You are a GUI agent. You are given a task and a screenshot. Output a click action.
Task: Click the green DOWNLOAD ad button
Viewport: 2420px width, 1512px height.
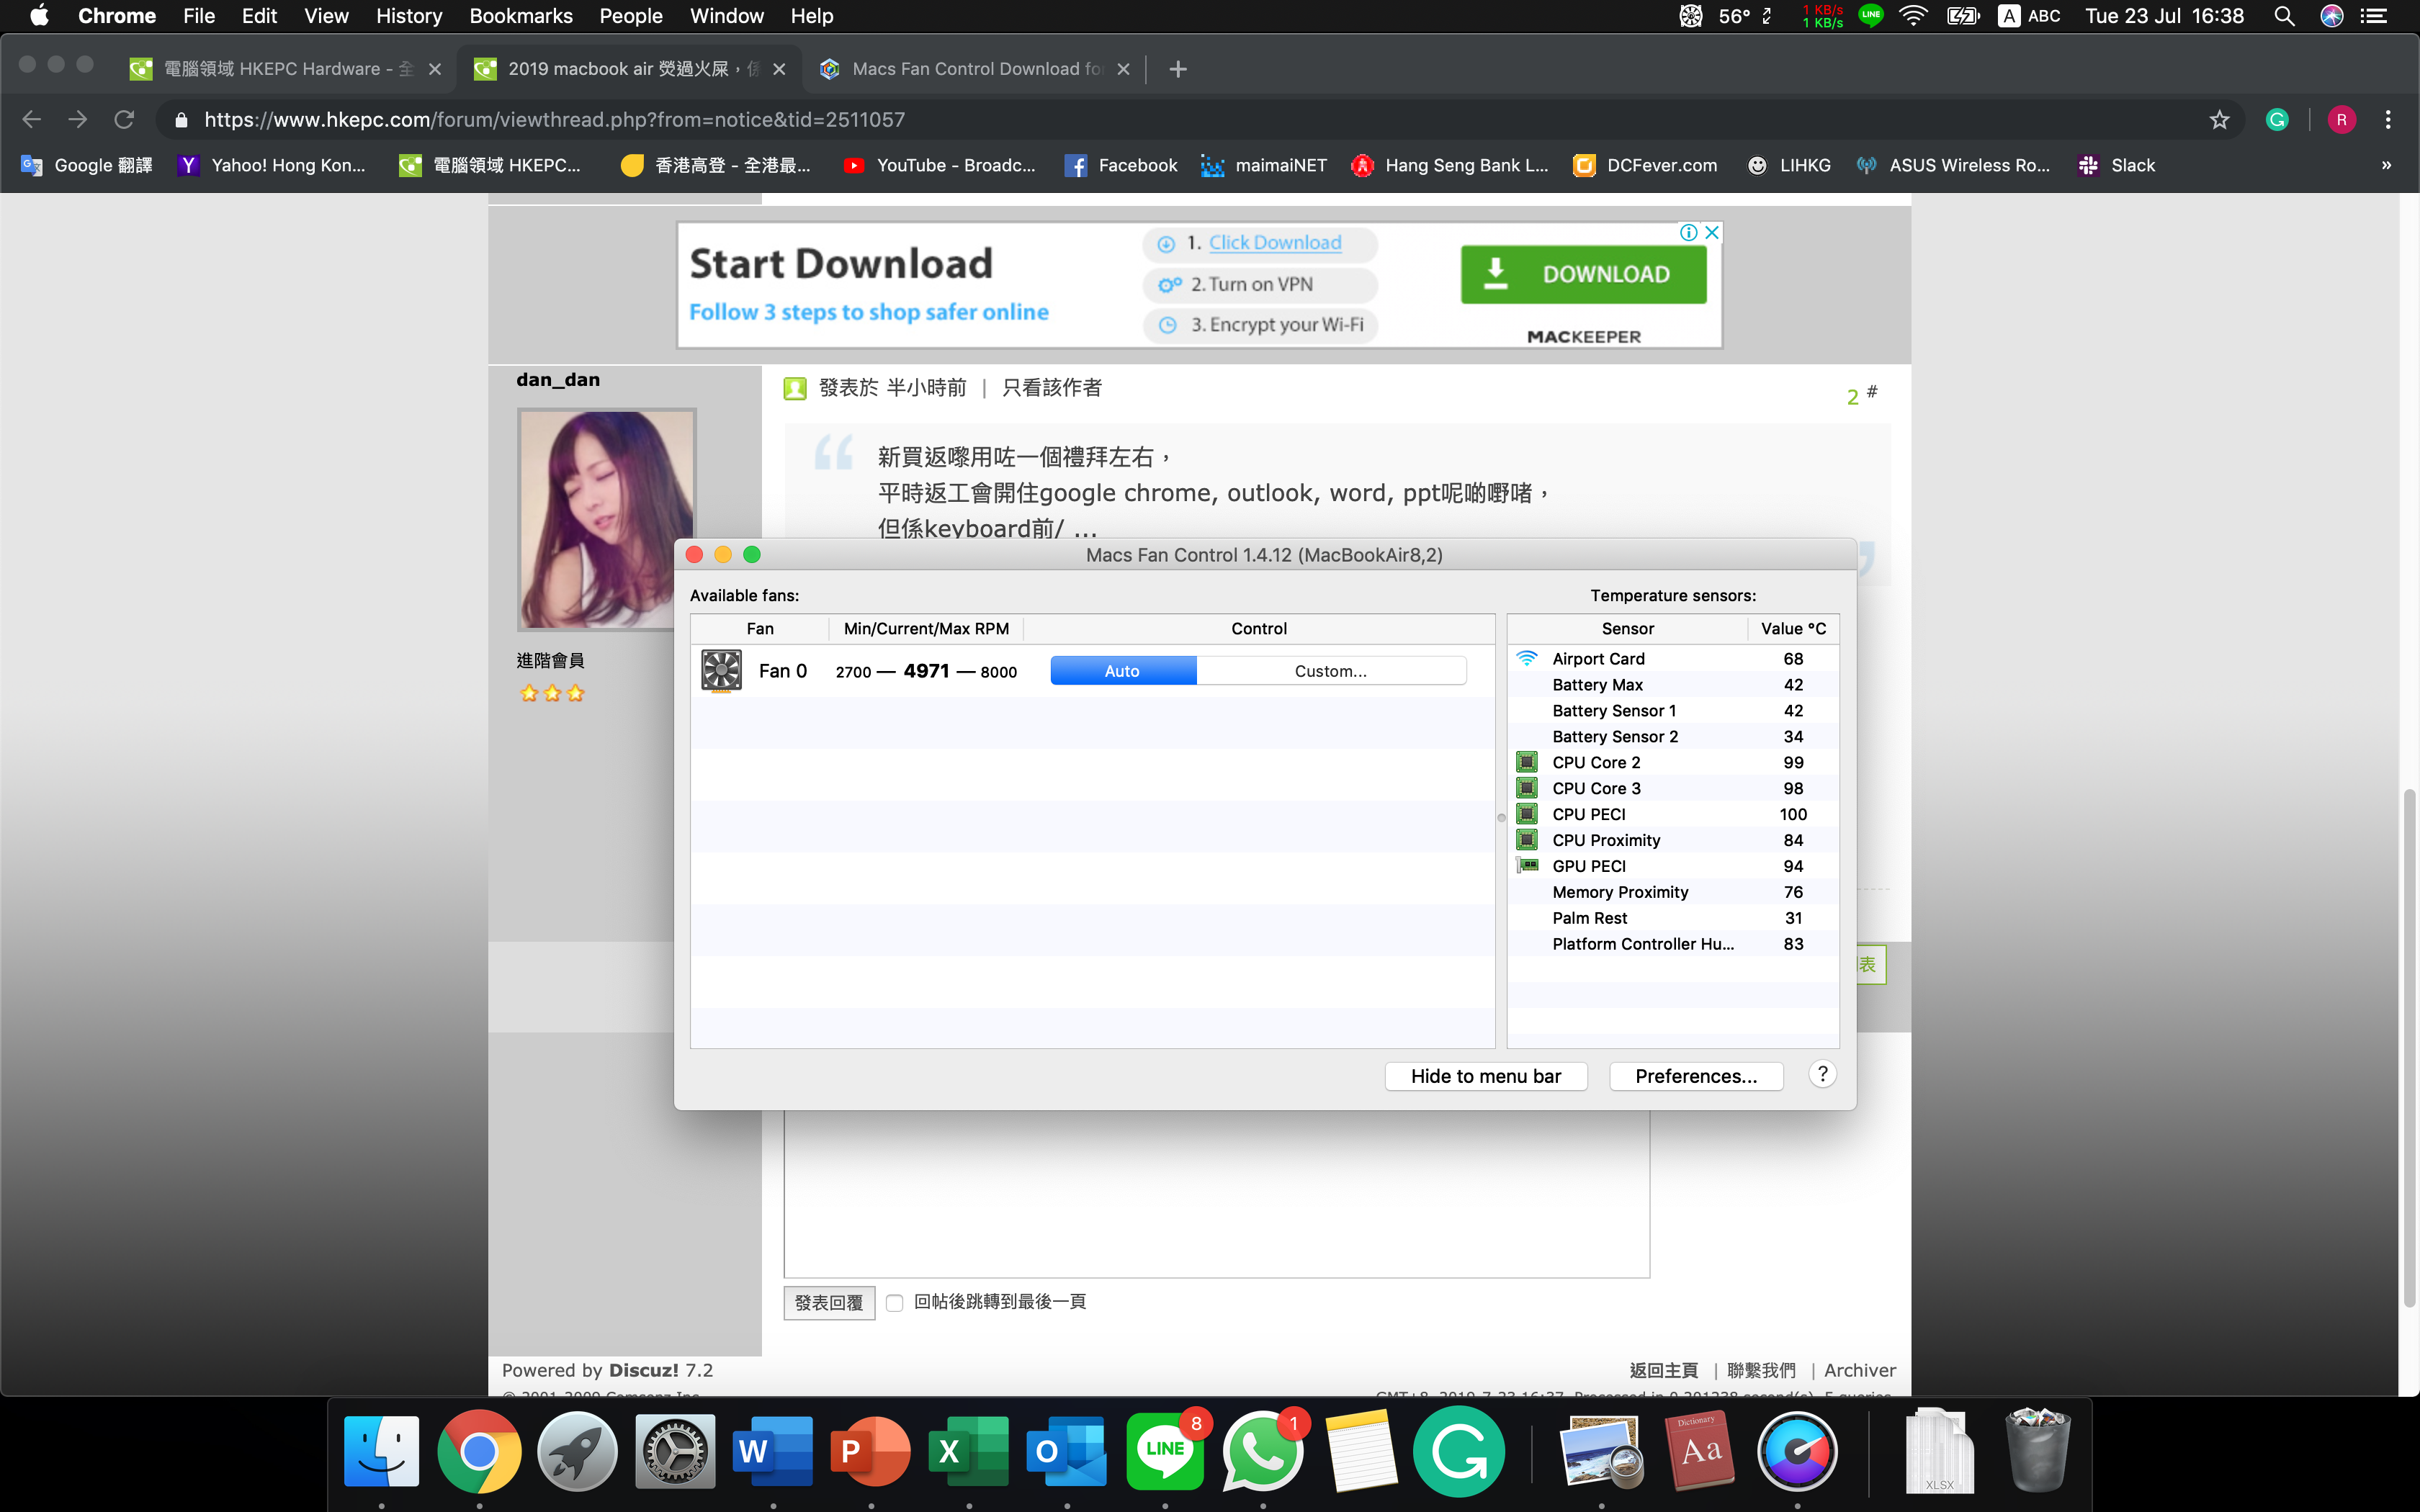click(x=1583, y=274)
